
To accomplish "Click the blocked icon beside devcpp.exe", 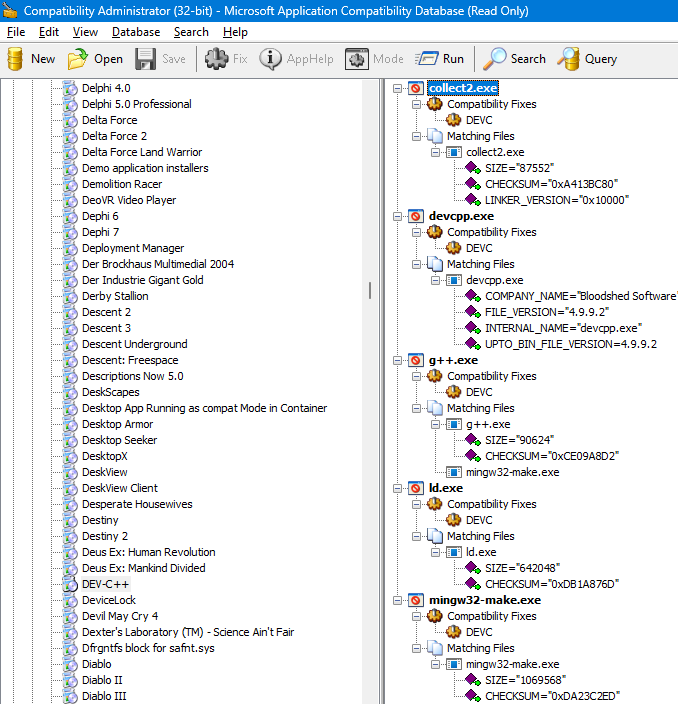I will 416,216.
